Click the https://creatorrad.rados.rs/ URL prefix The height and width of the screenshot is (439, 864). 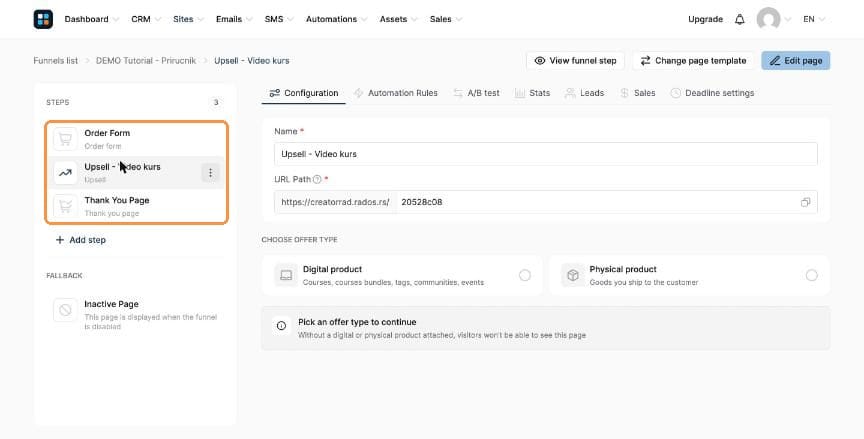click(x=335, y=202)
